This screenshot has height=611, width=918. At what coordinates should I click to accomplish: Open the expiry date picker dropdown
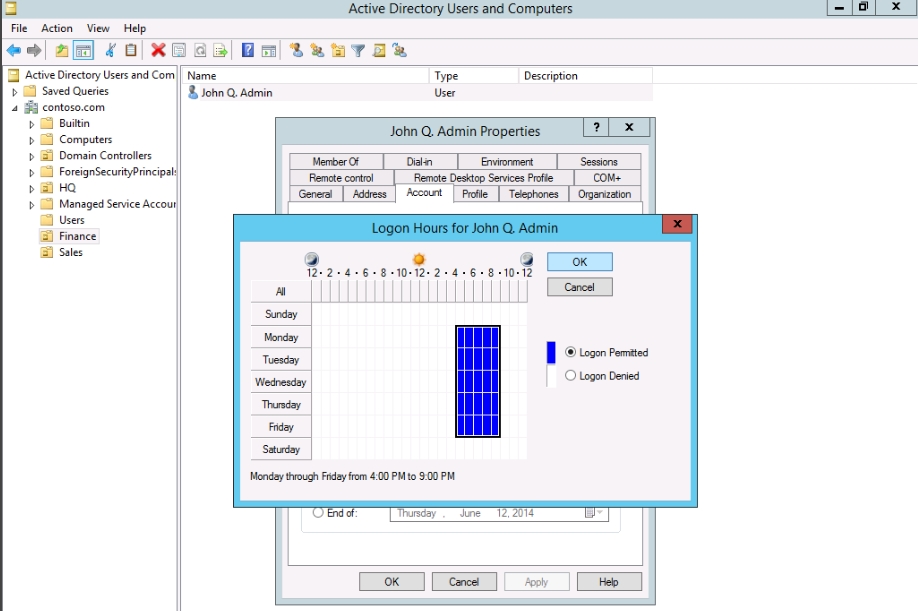pyautogui.click(x=596, y=513)
